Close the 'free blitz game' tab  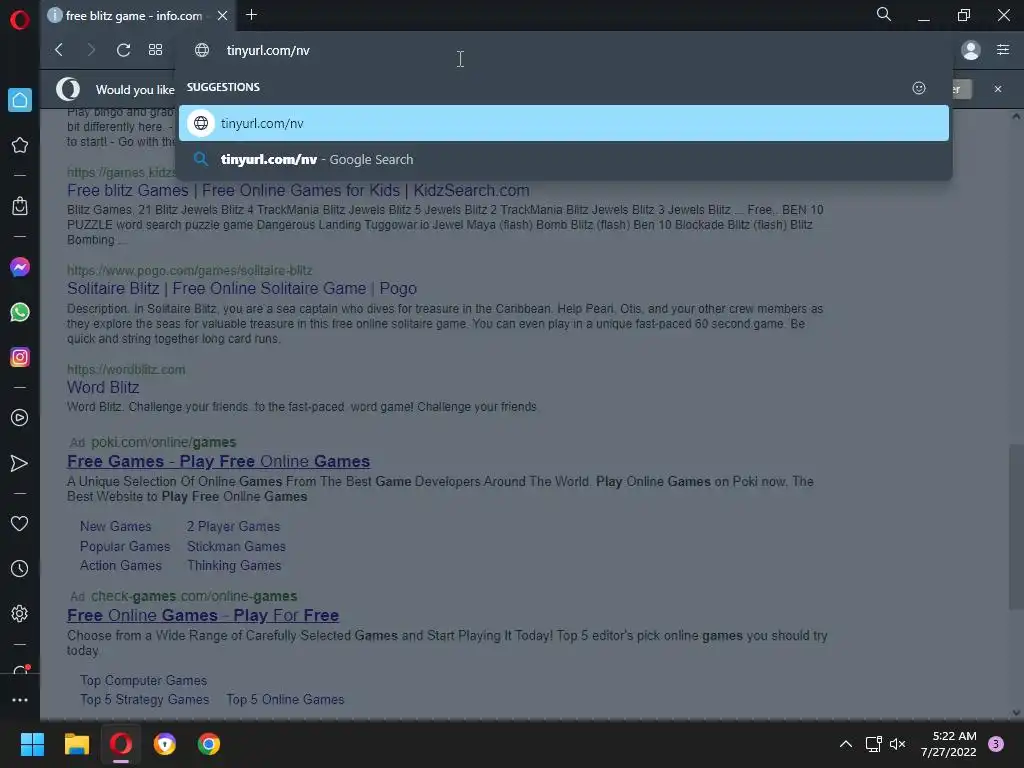222,15
